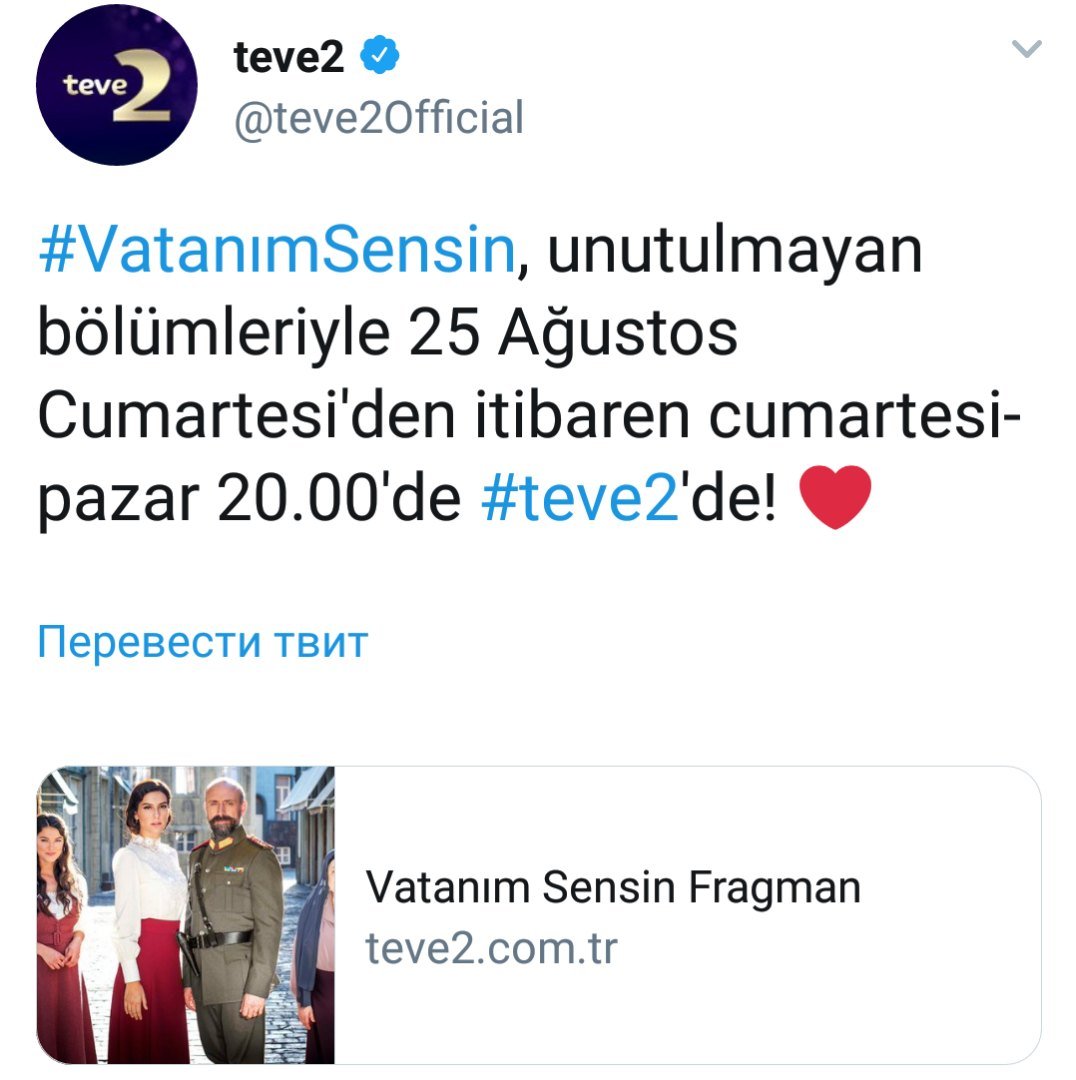
Task: Expand the tweet options chevron
Action: (x=1026, y=48)
